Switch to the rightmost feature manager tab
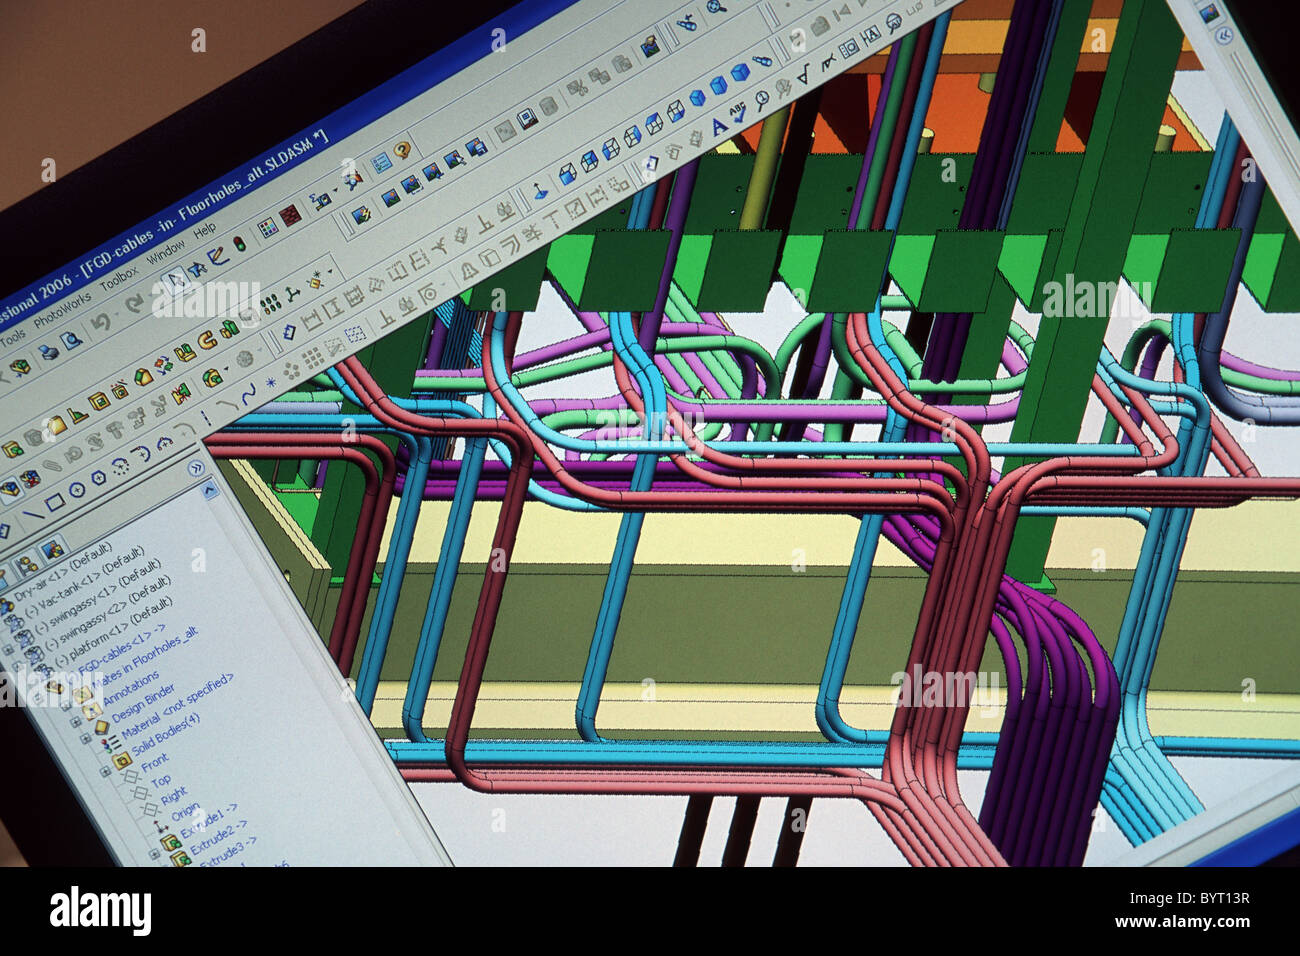Screen dimensions: 1300x956 tap(52, 548)
